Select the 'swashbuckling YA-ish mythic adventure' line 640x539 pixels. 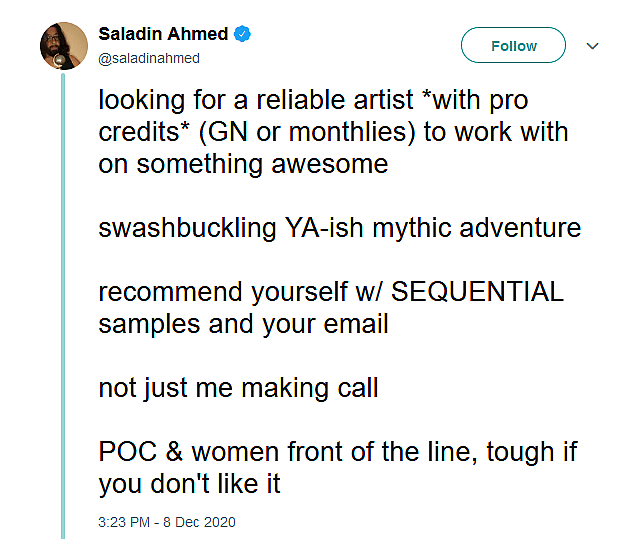pos(339,228)
